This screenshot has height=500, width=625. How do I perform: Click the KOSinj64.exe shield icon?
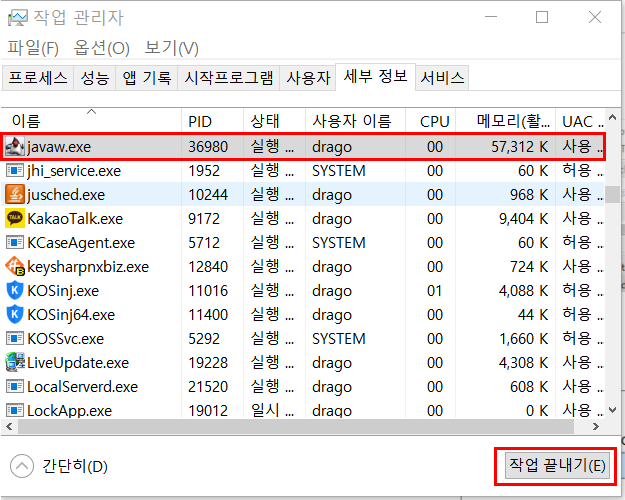(15, 314)
